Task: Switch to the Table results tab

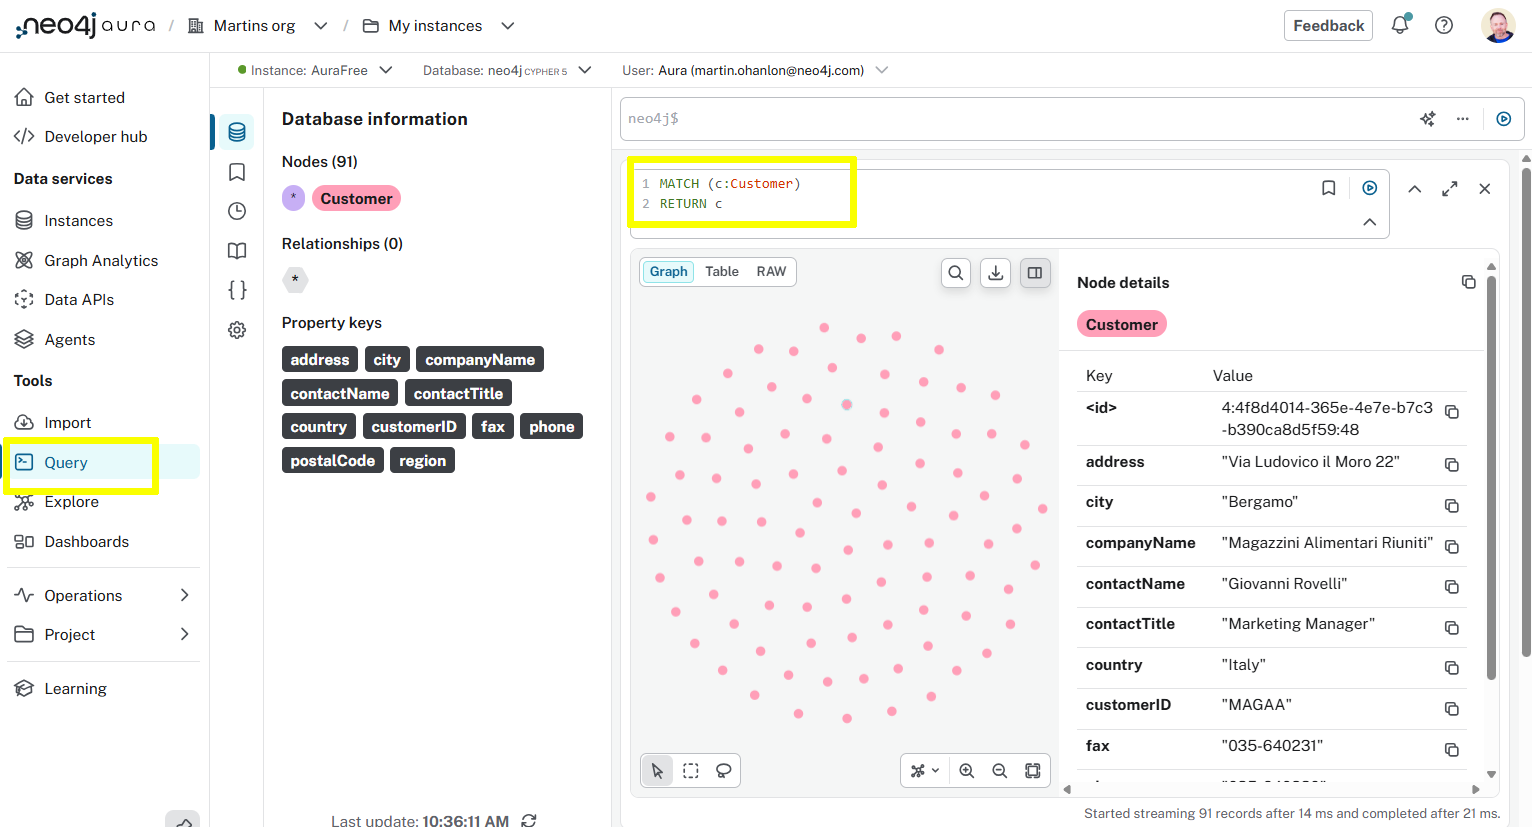Action: pos(721,271)
